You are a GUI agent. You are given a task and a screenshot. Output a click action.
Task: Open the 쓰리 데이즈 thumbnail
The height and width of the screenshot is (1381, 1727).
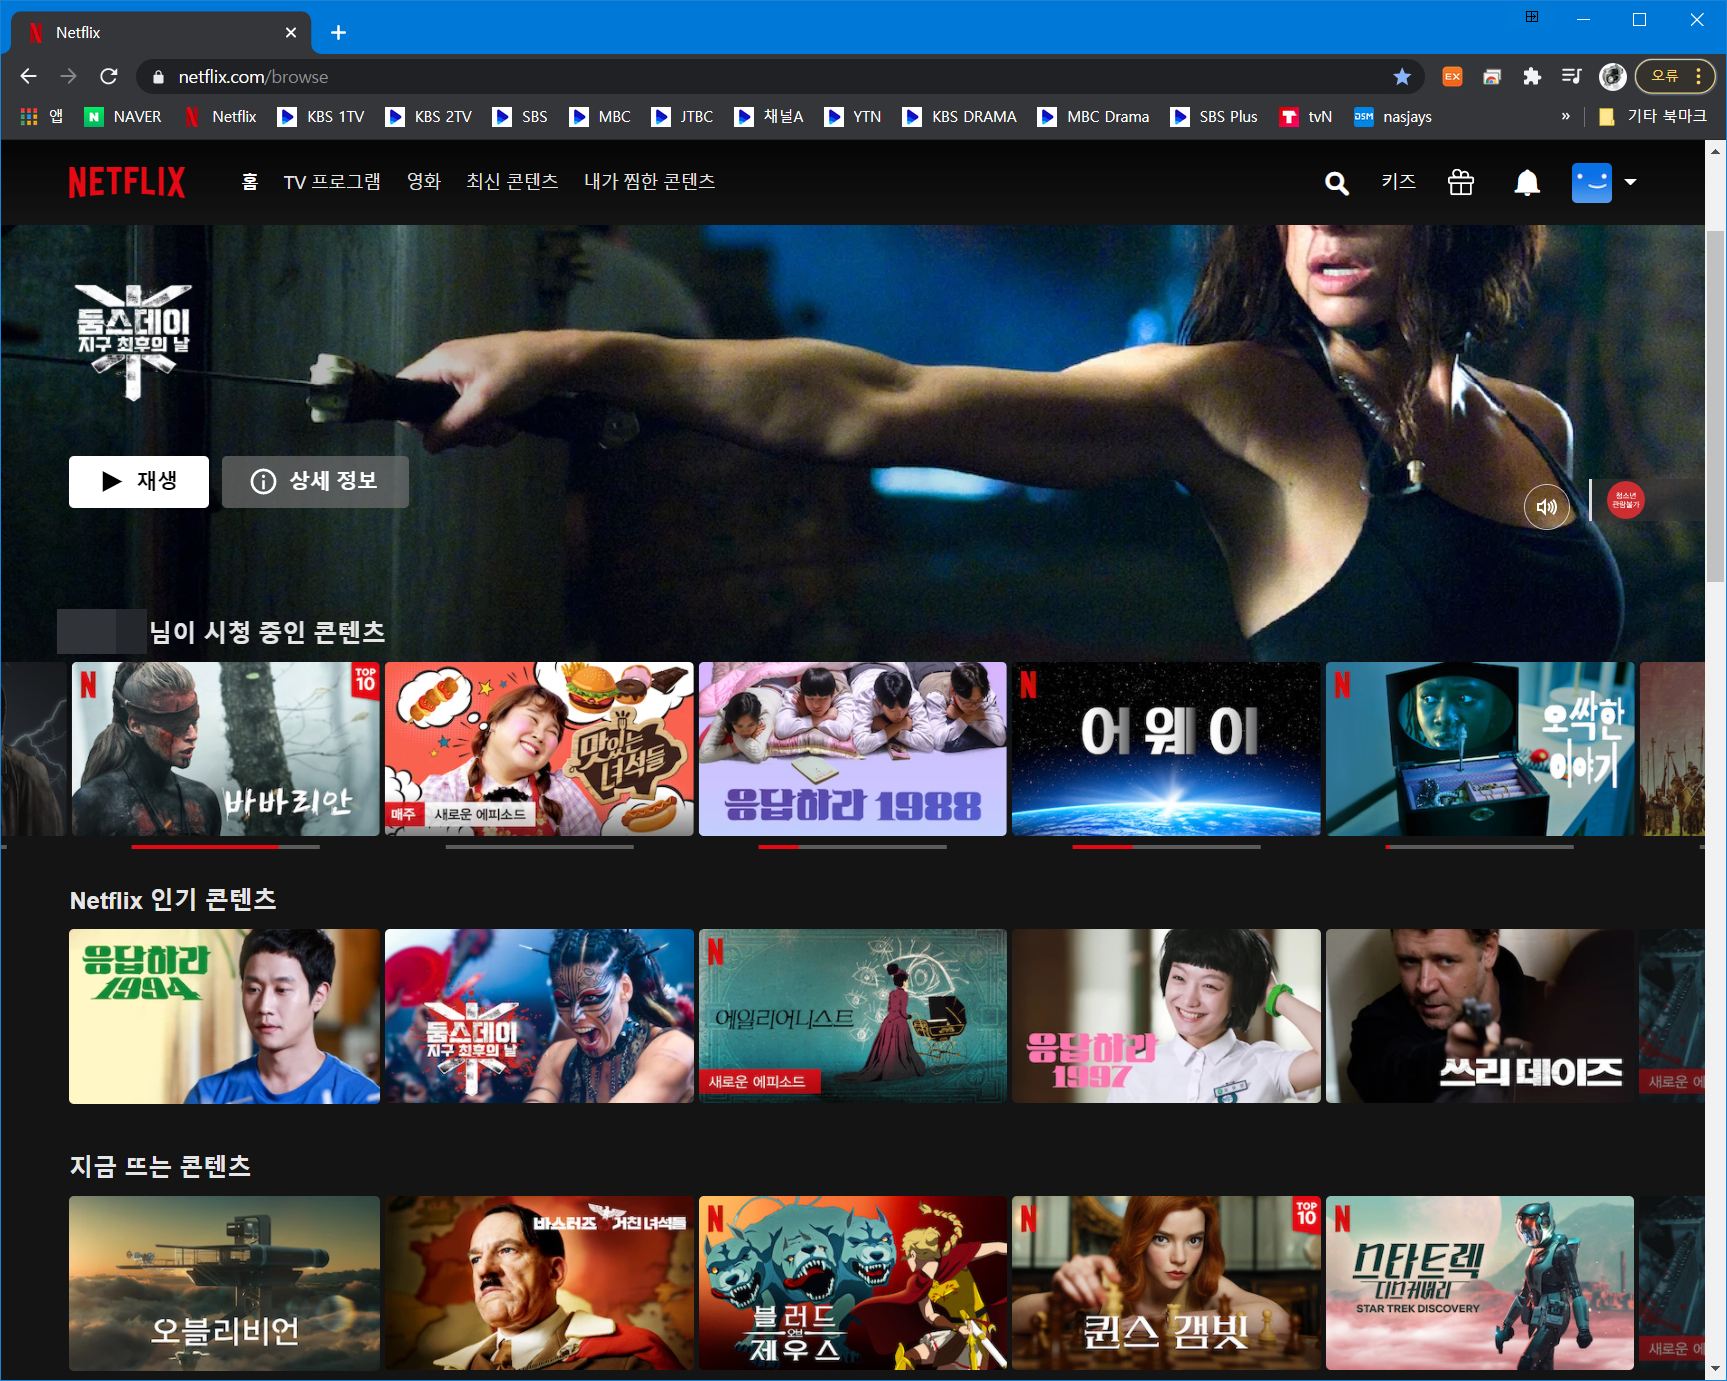tap(1480, 1016)
